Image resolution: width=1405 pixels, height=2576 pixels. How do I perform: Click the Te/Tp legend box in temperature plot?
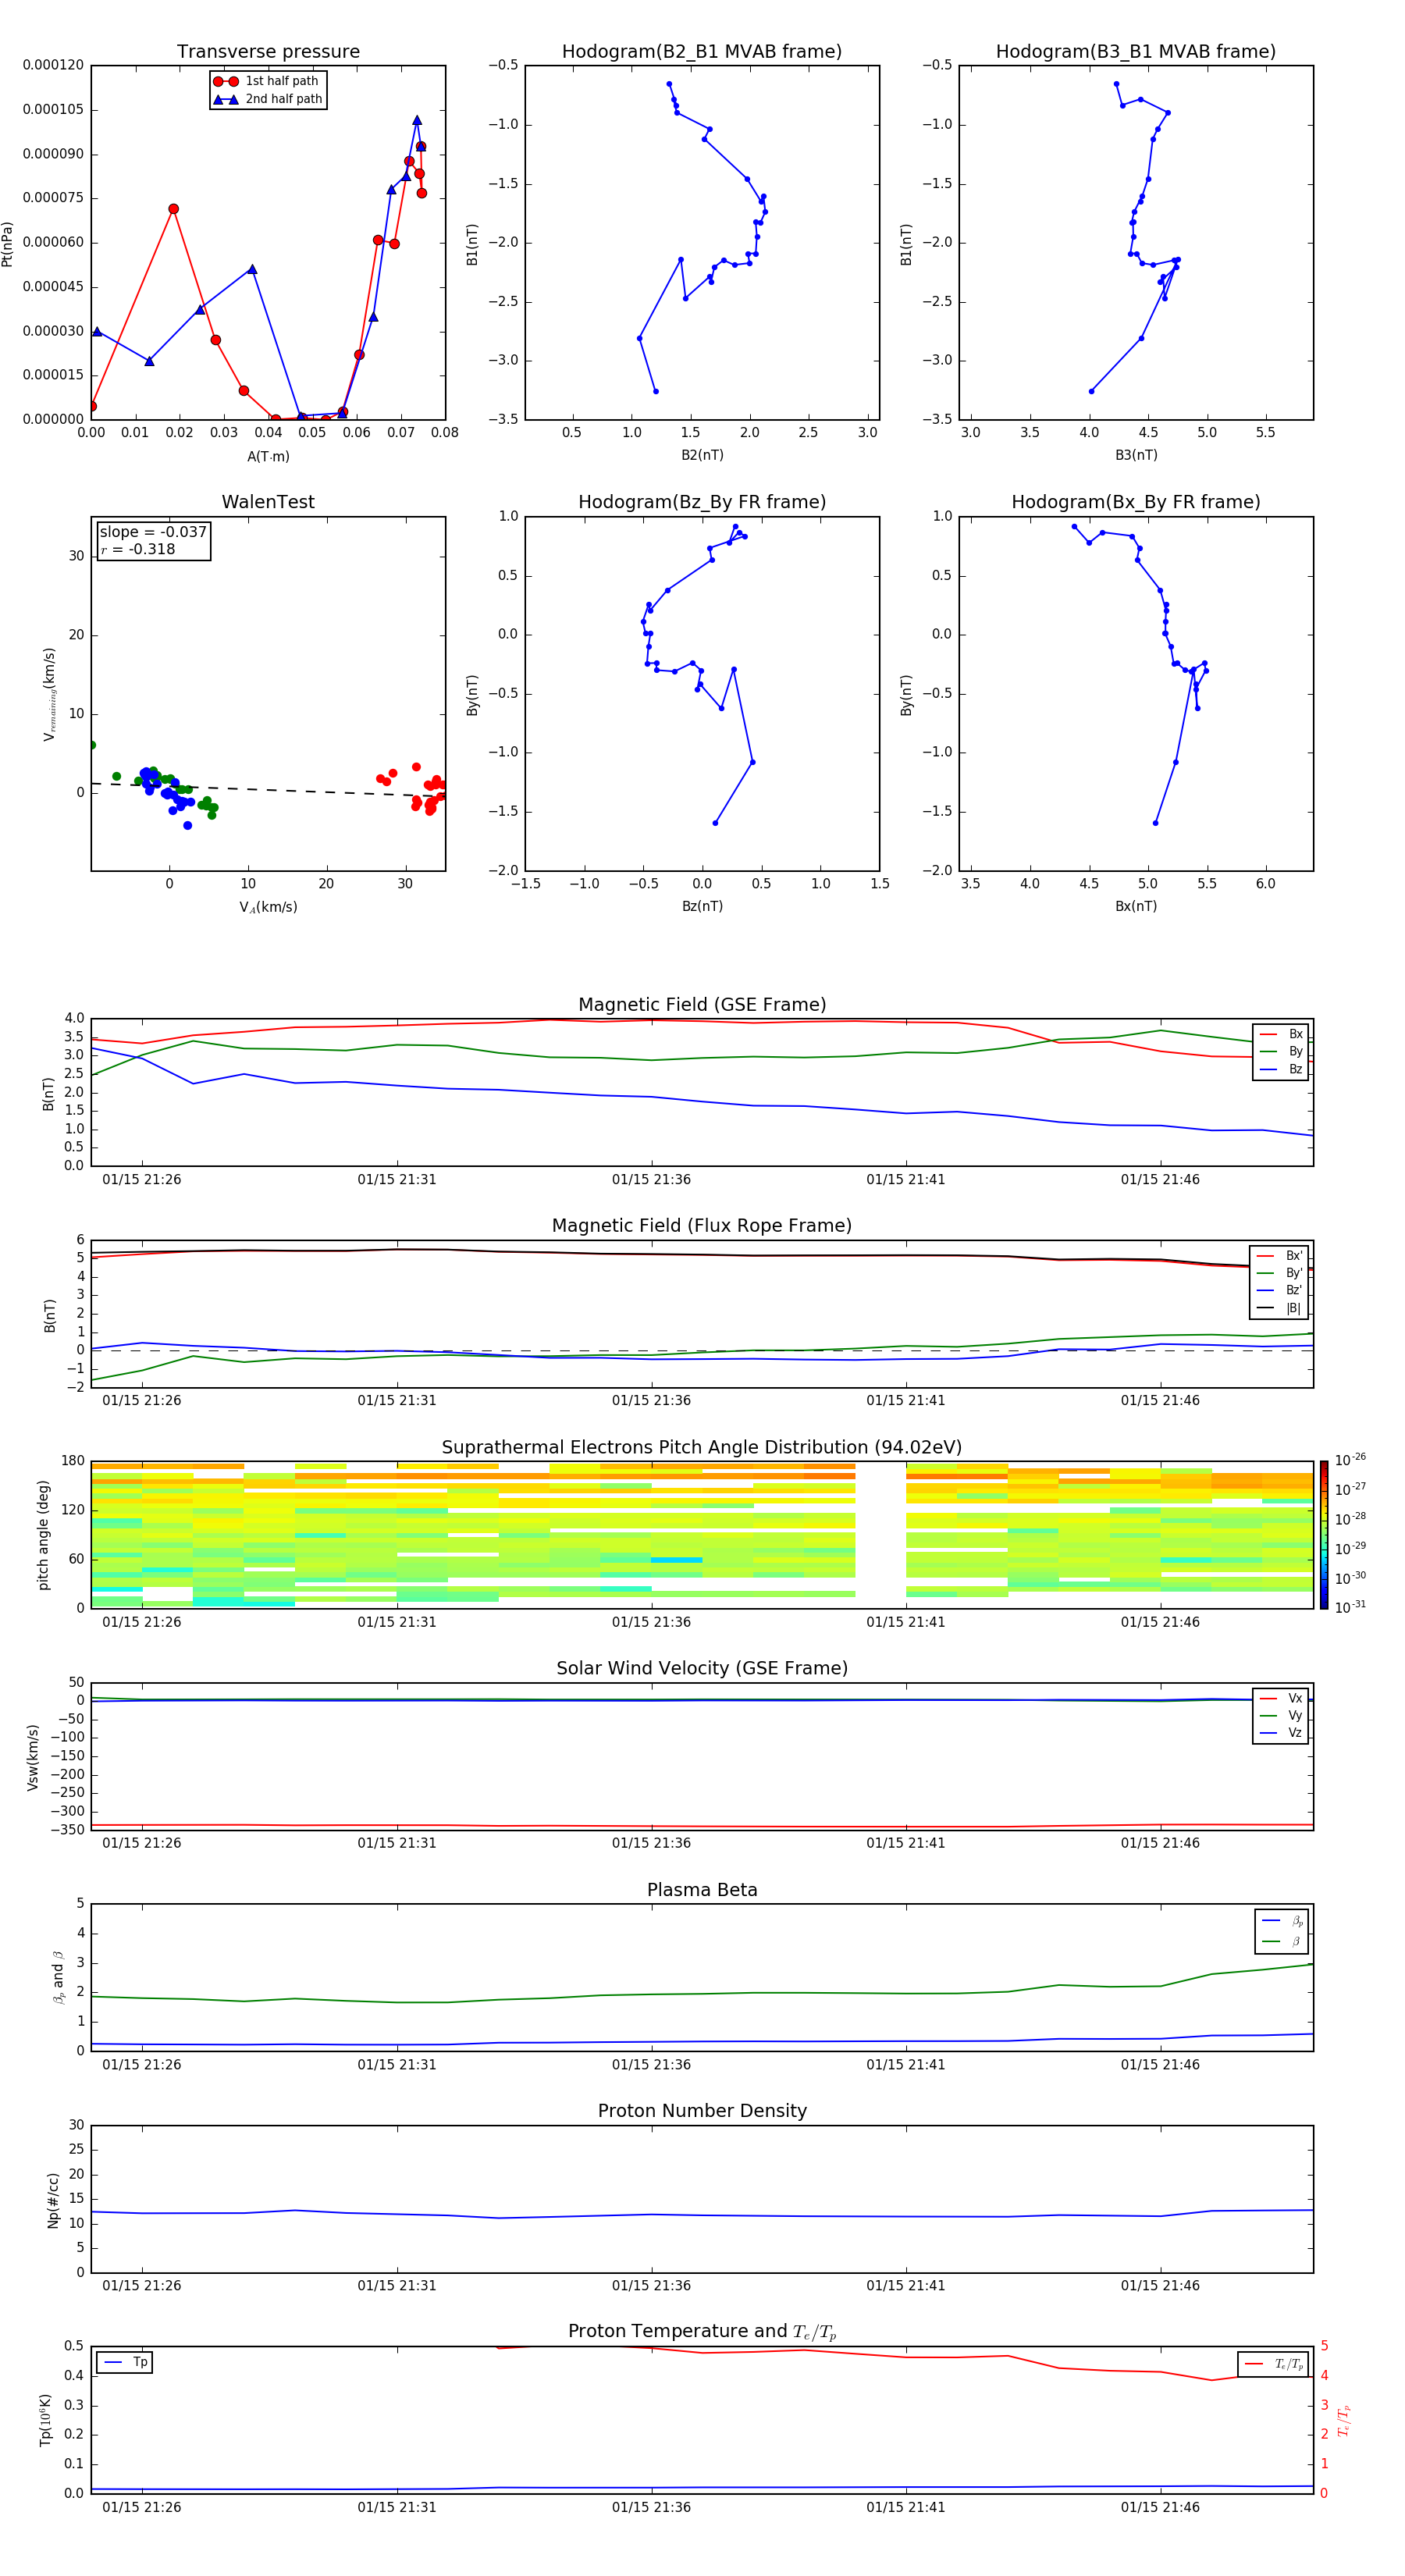1272,2364
